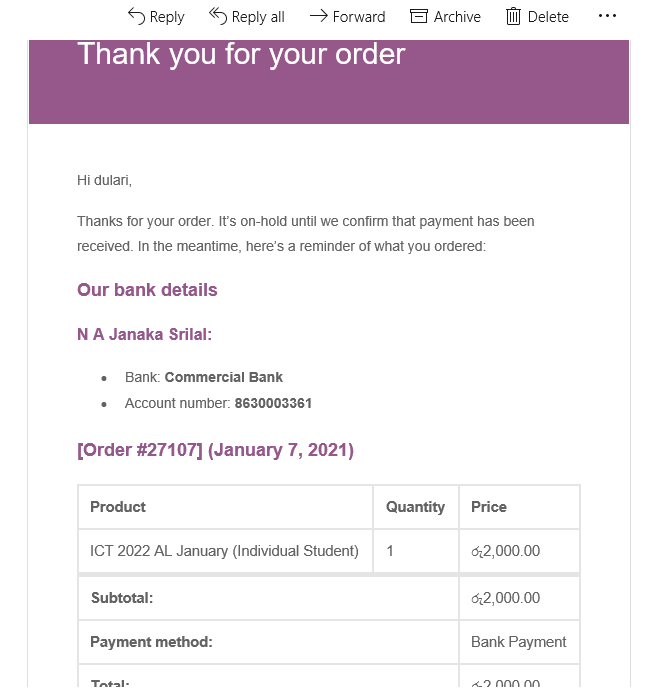The height and width of the screenshot is (688, 665).
Task: Click the Reply text label
Action: click(x=167, y=17)
